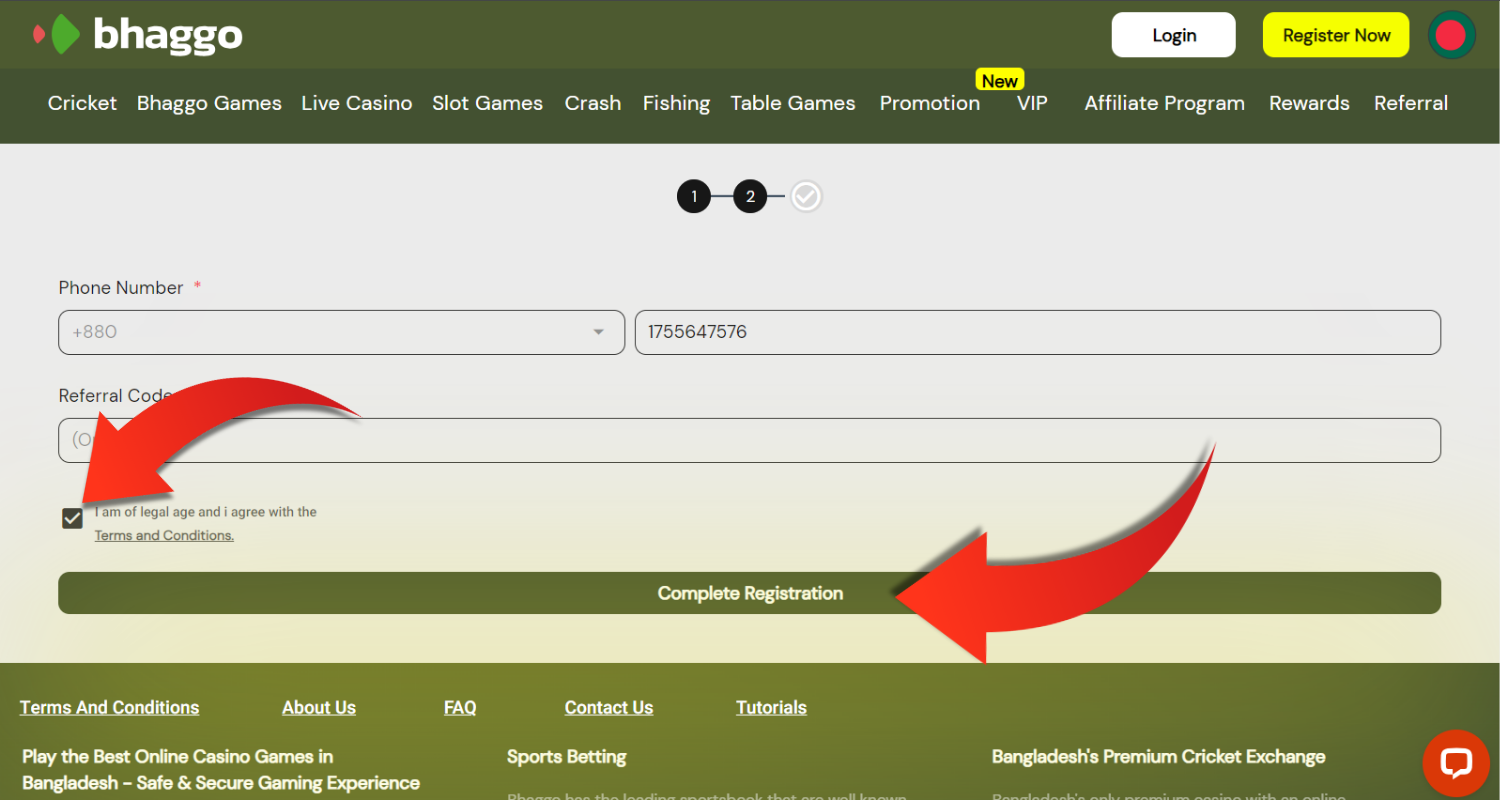Open the Crash games menu

pyautogui.click(x=593, y=103)
